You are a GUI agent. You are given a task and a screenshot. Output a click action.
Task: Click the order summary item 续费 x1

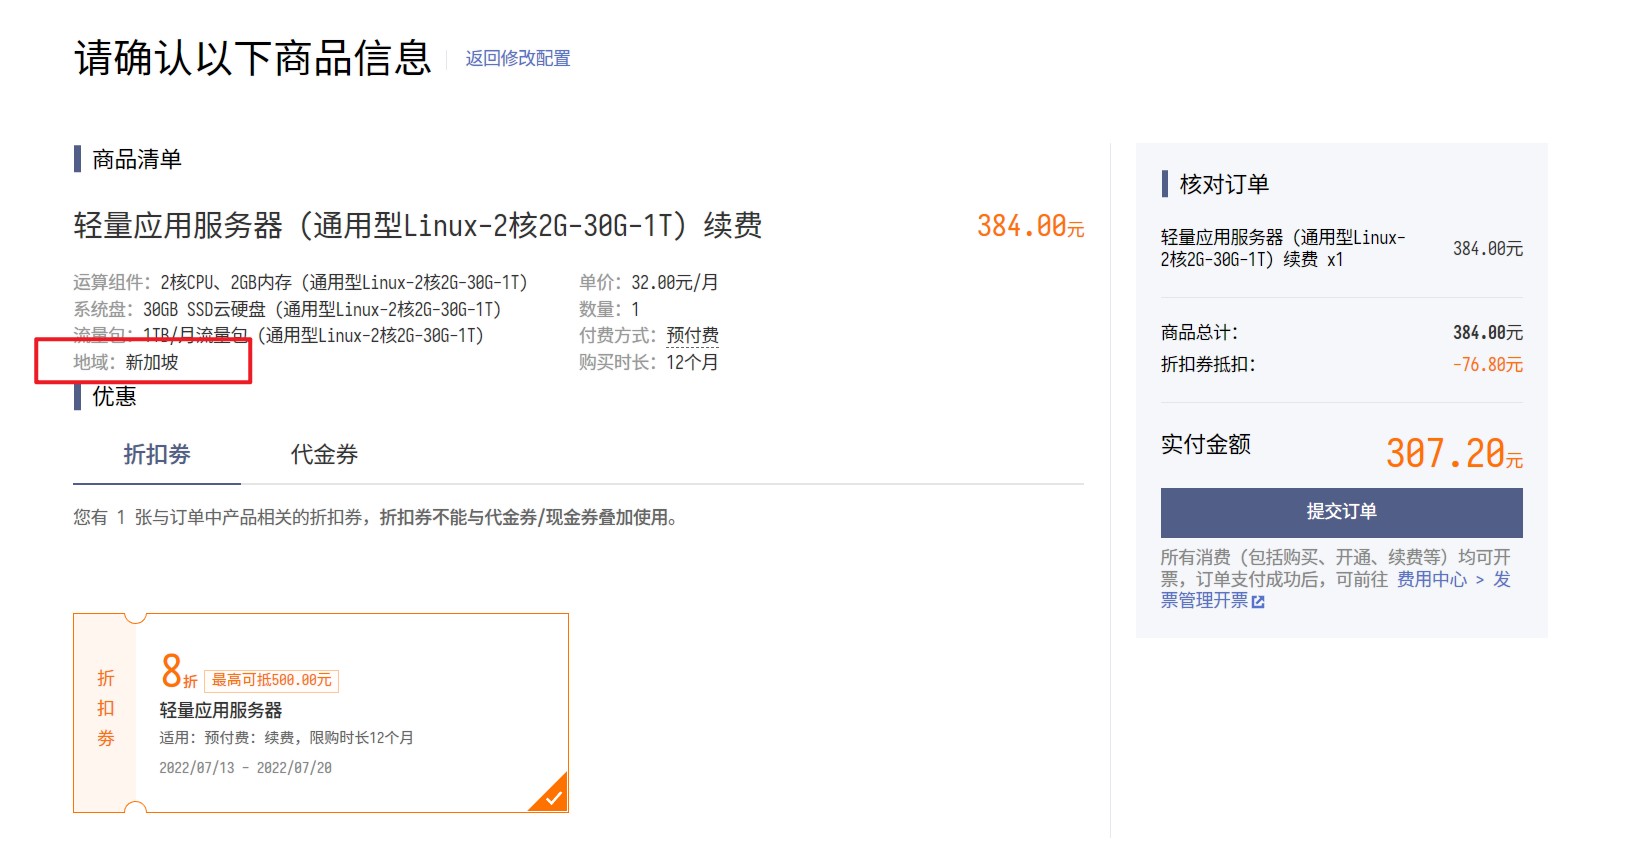(x=1283, y=248)
